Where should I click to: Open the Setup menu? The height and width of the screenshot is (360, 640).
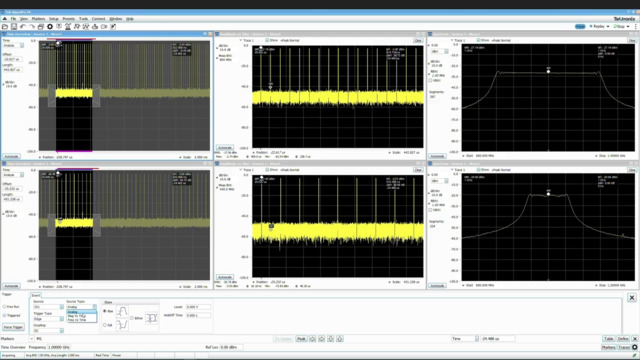point(54,19)
